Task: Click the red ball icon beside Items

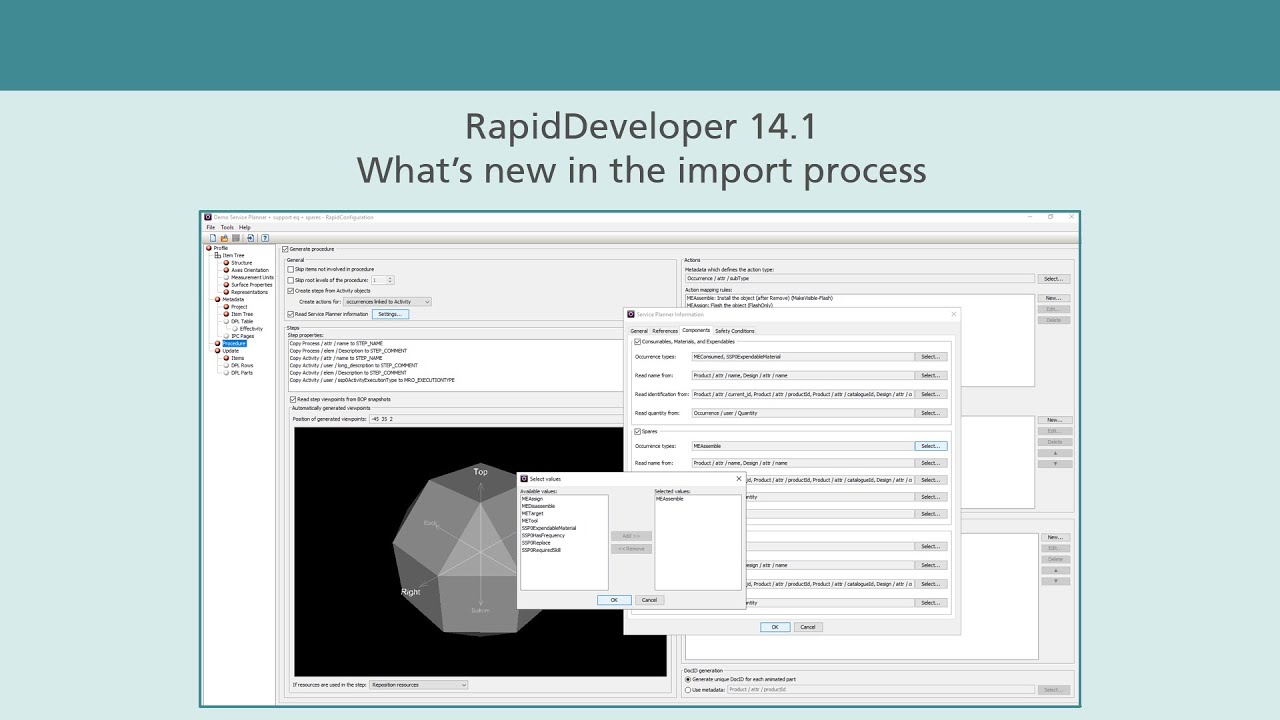Action: [x=226, y=358]
